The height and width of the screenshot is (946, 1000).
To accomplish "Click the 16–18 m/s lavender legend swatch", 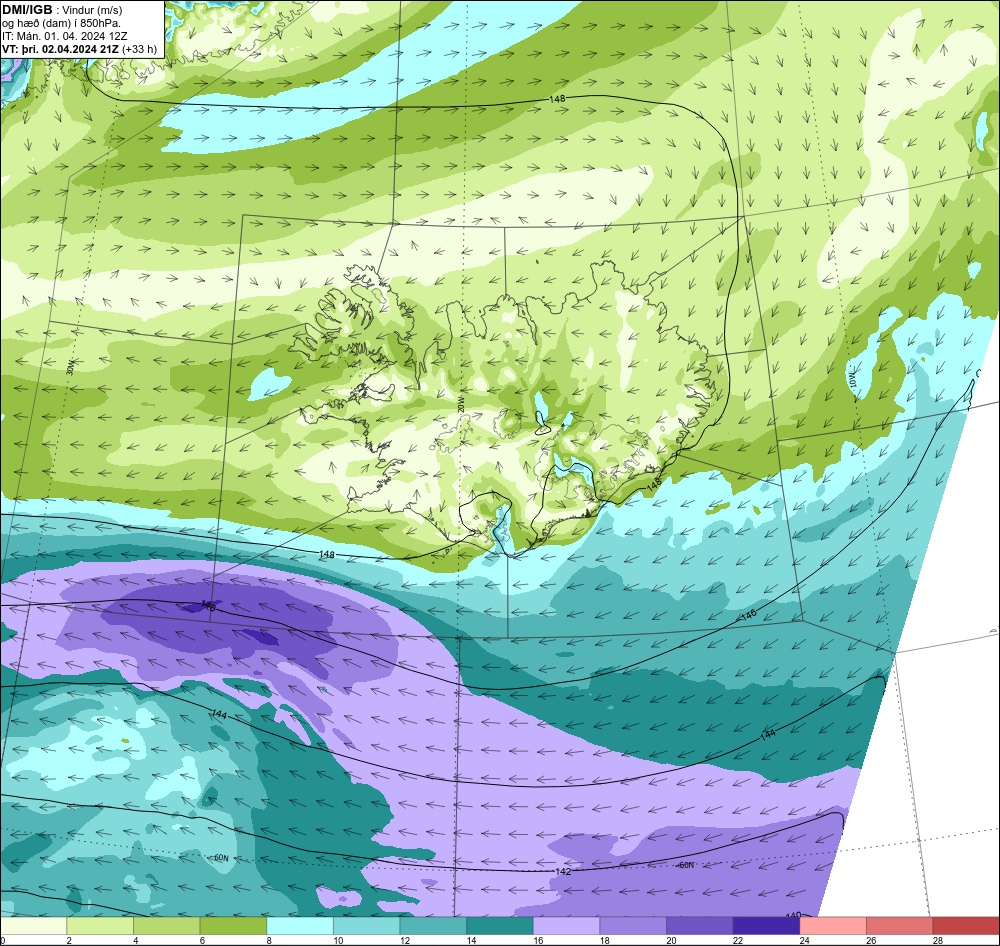I will click(x=566, y=926).
